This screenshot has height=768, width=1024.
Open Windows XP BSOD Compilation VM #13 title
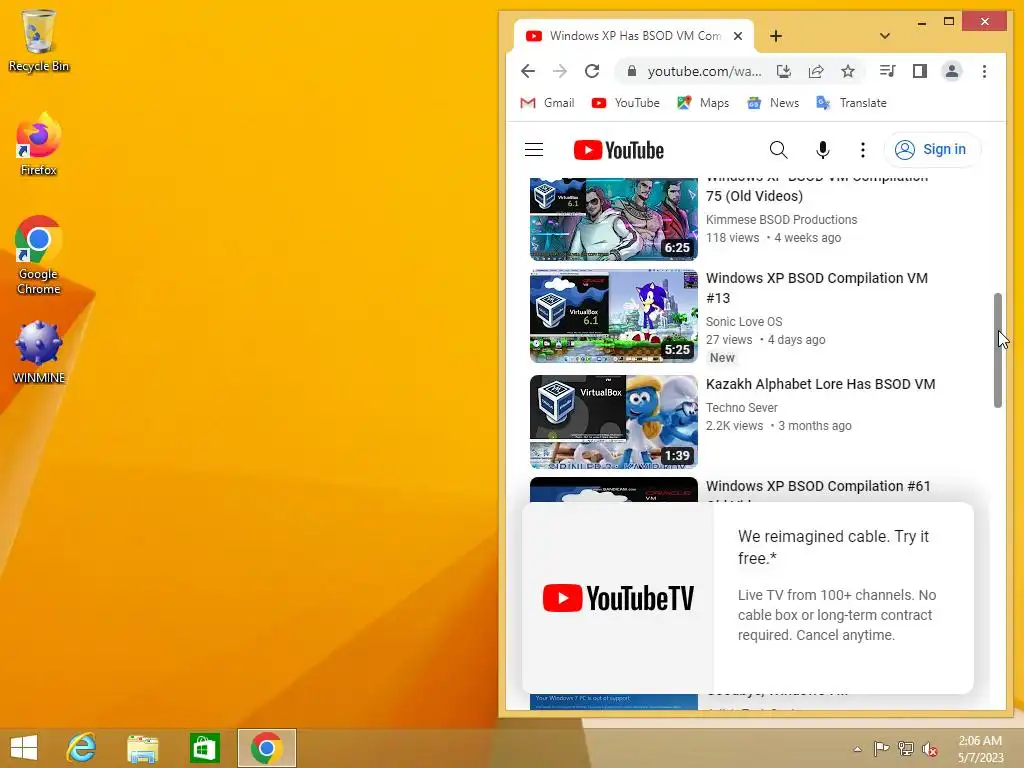point(817,288)
